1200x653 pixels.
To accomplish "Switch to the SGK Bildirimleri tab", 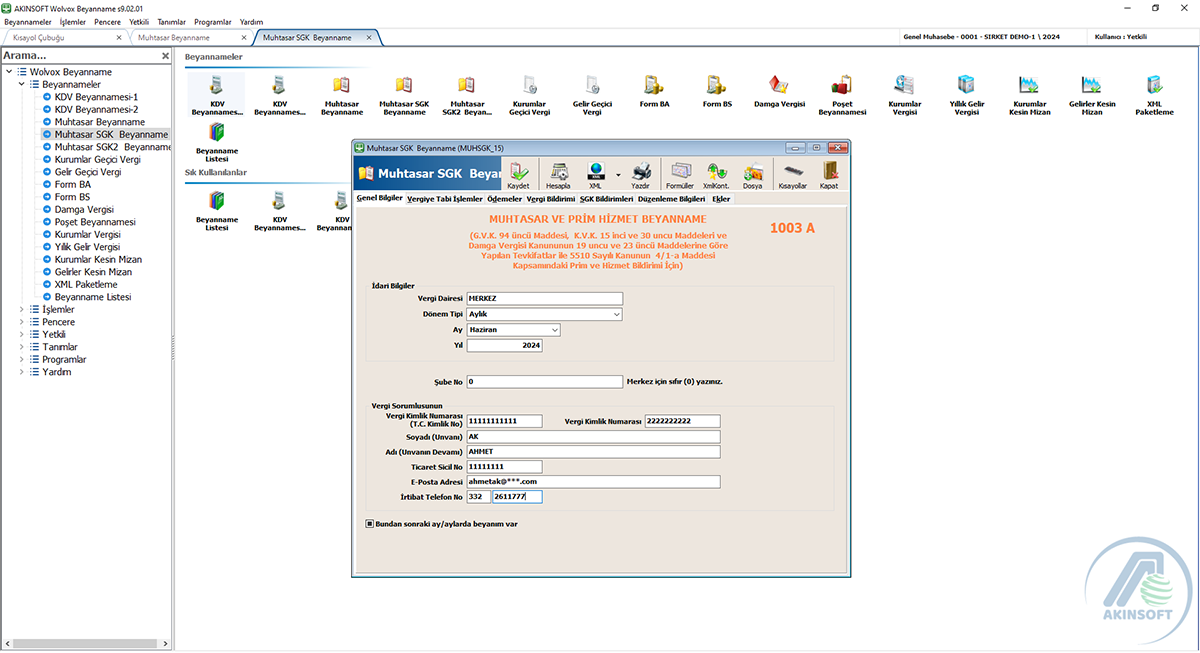I will pyautogui.click(x=606, y=199).
